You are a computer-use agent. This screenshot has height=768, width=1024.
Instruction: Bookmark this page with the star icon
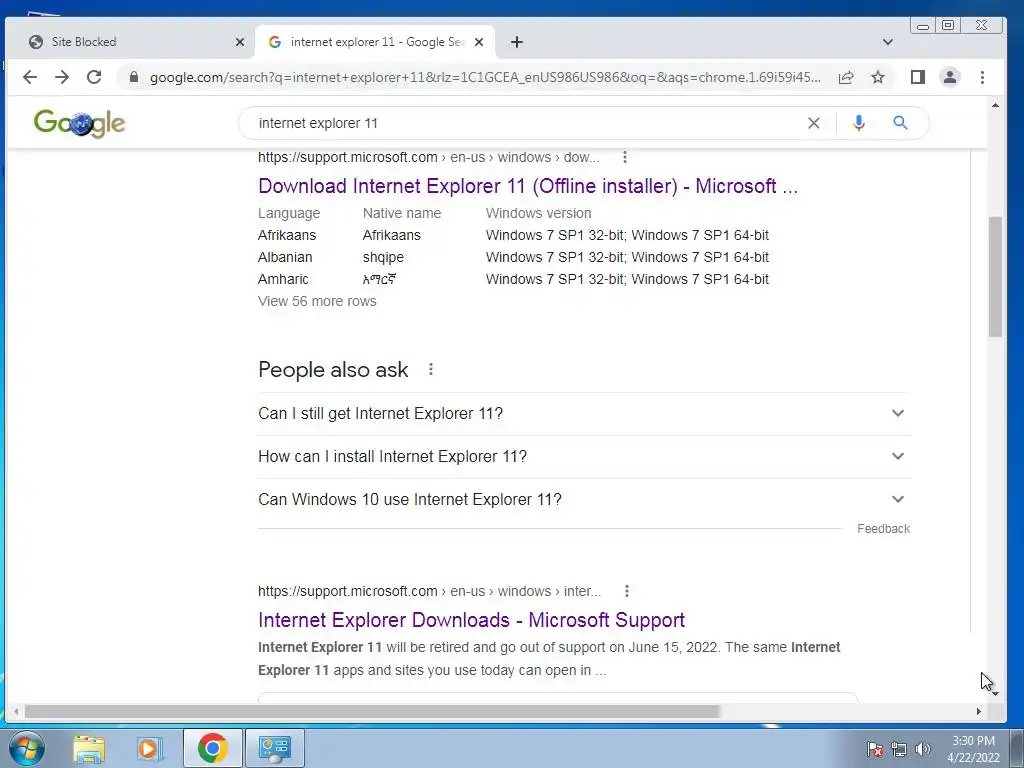[878, 77]
